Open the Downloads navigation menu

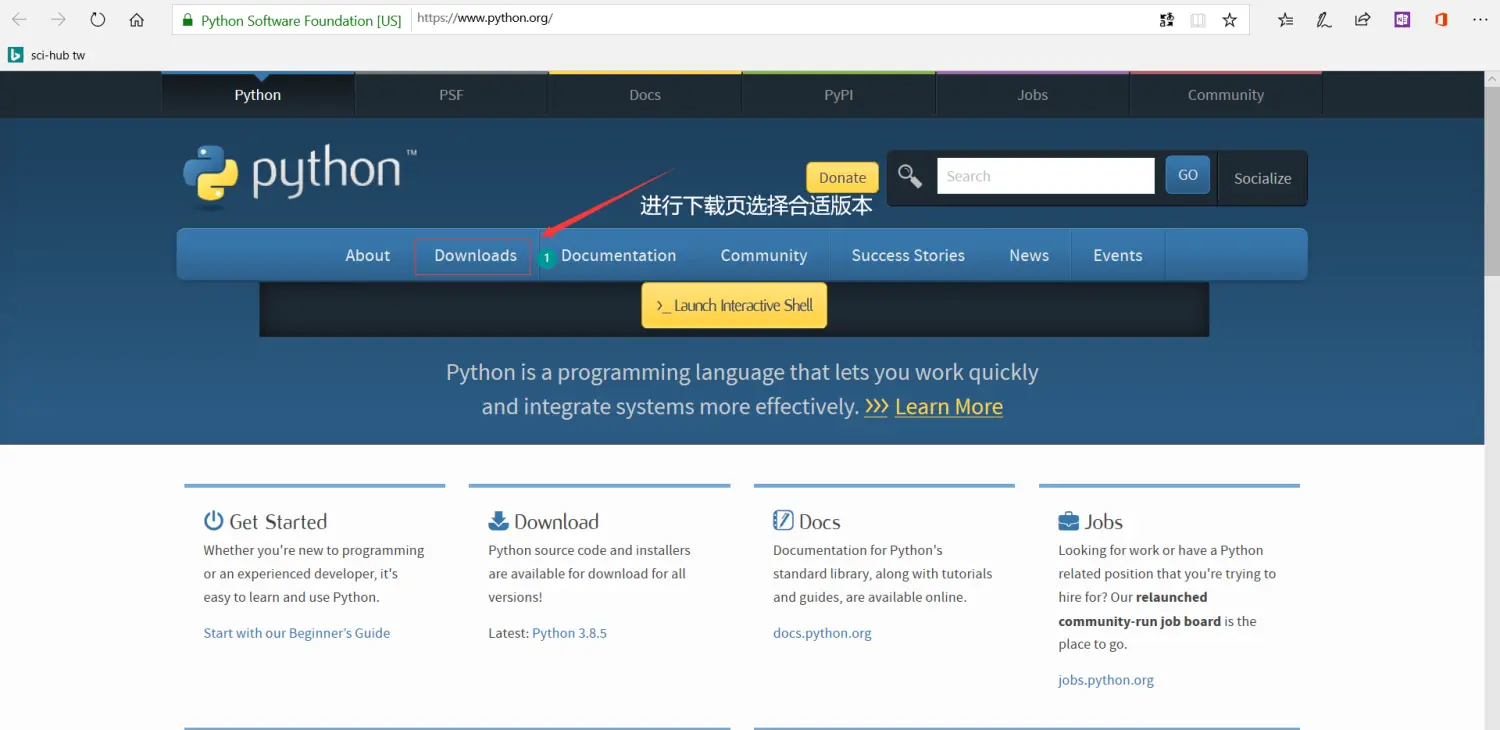pos(475,255)
